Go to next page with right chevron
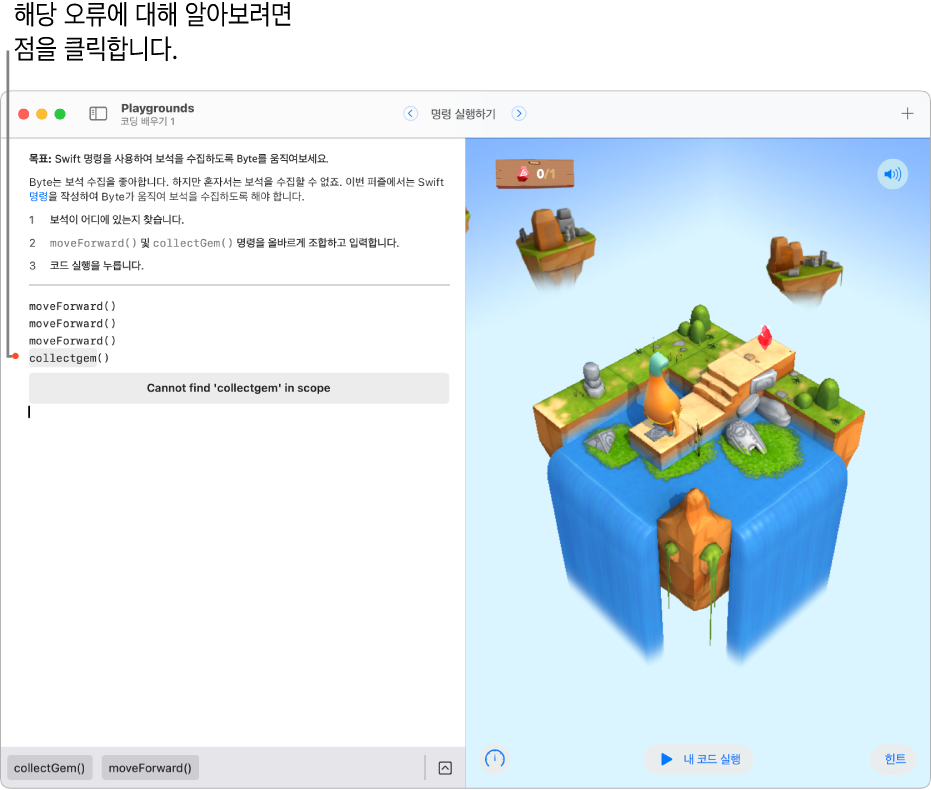931x790 pixels. (519, 113)
